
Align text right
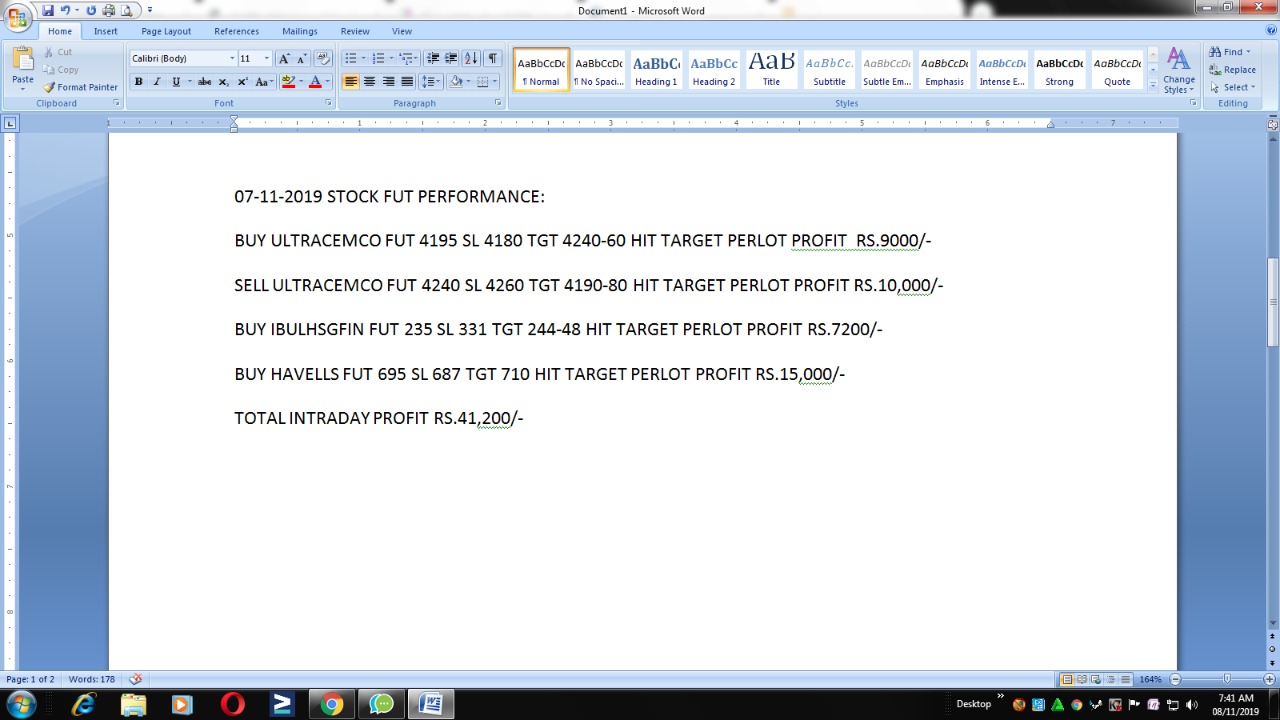[x=388, y=82]
